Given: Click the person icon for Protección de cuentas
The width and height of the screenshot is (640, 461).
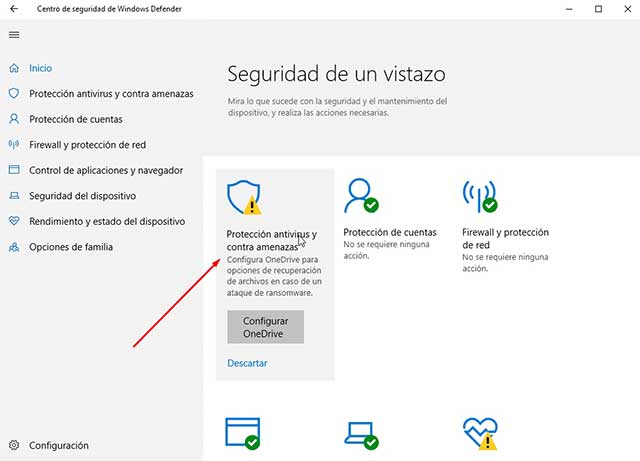Looking at the screenshot, I should coord(14,119).
